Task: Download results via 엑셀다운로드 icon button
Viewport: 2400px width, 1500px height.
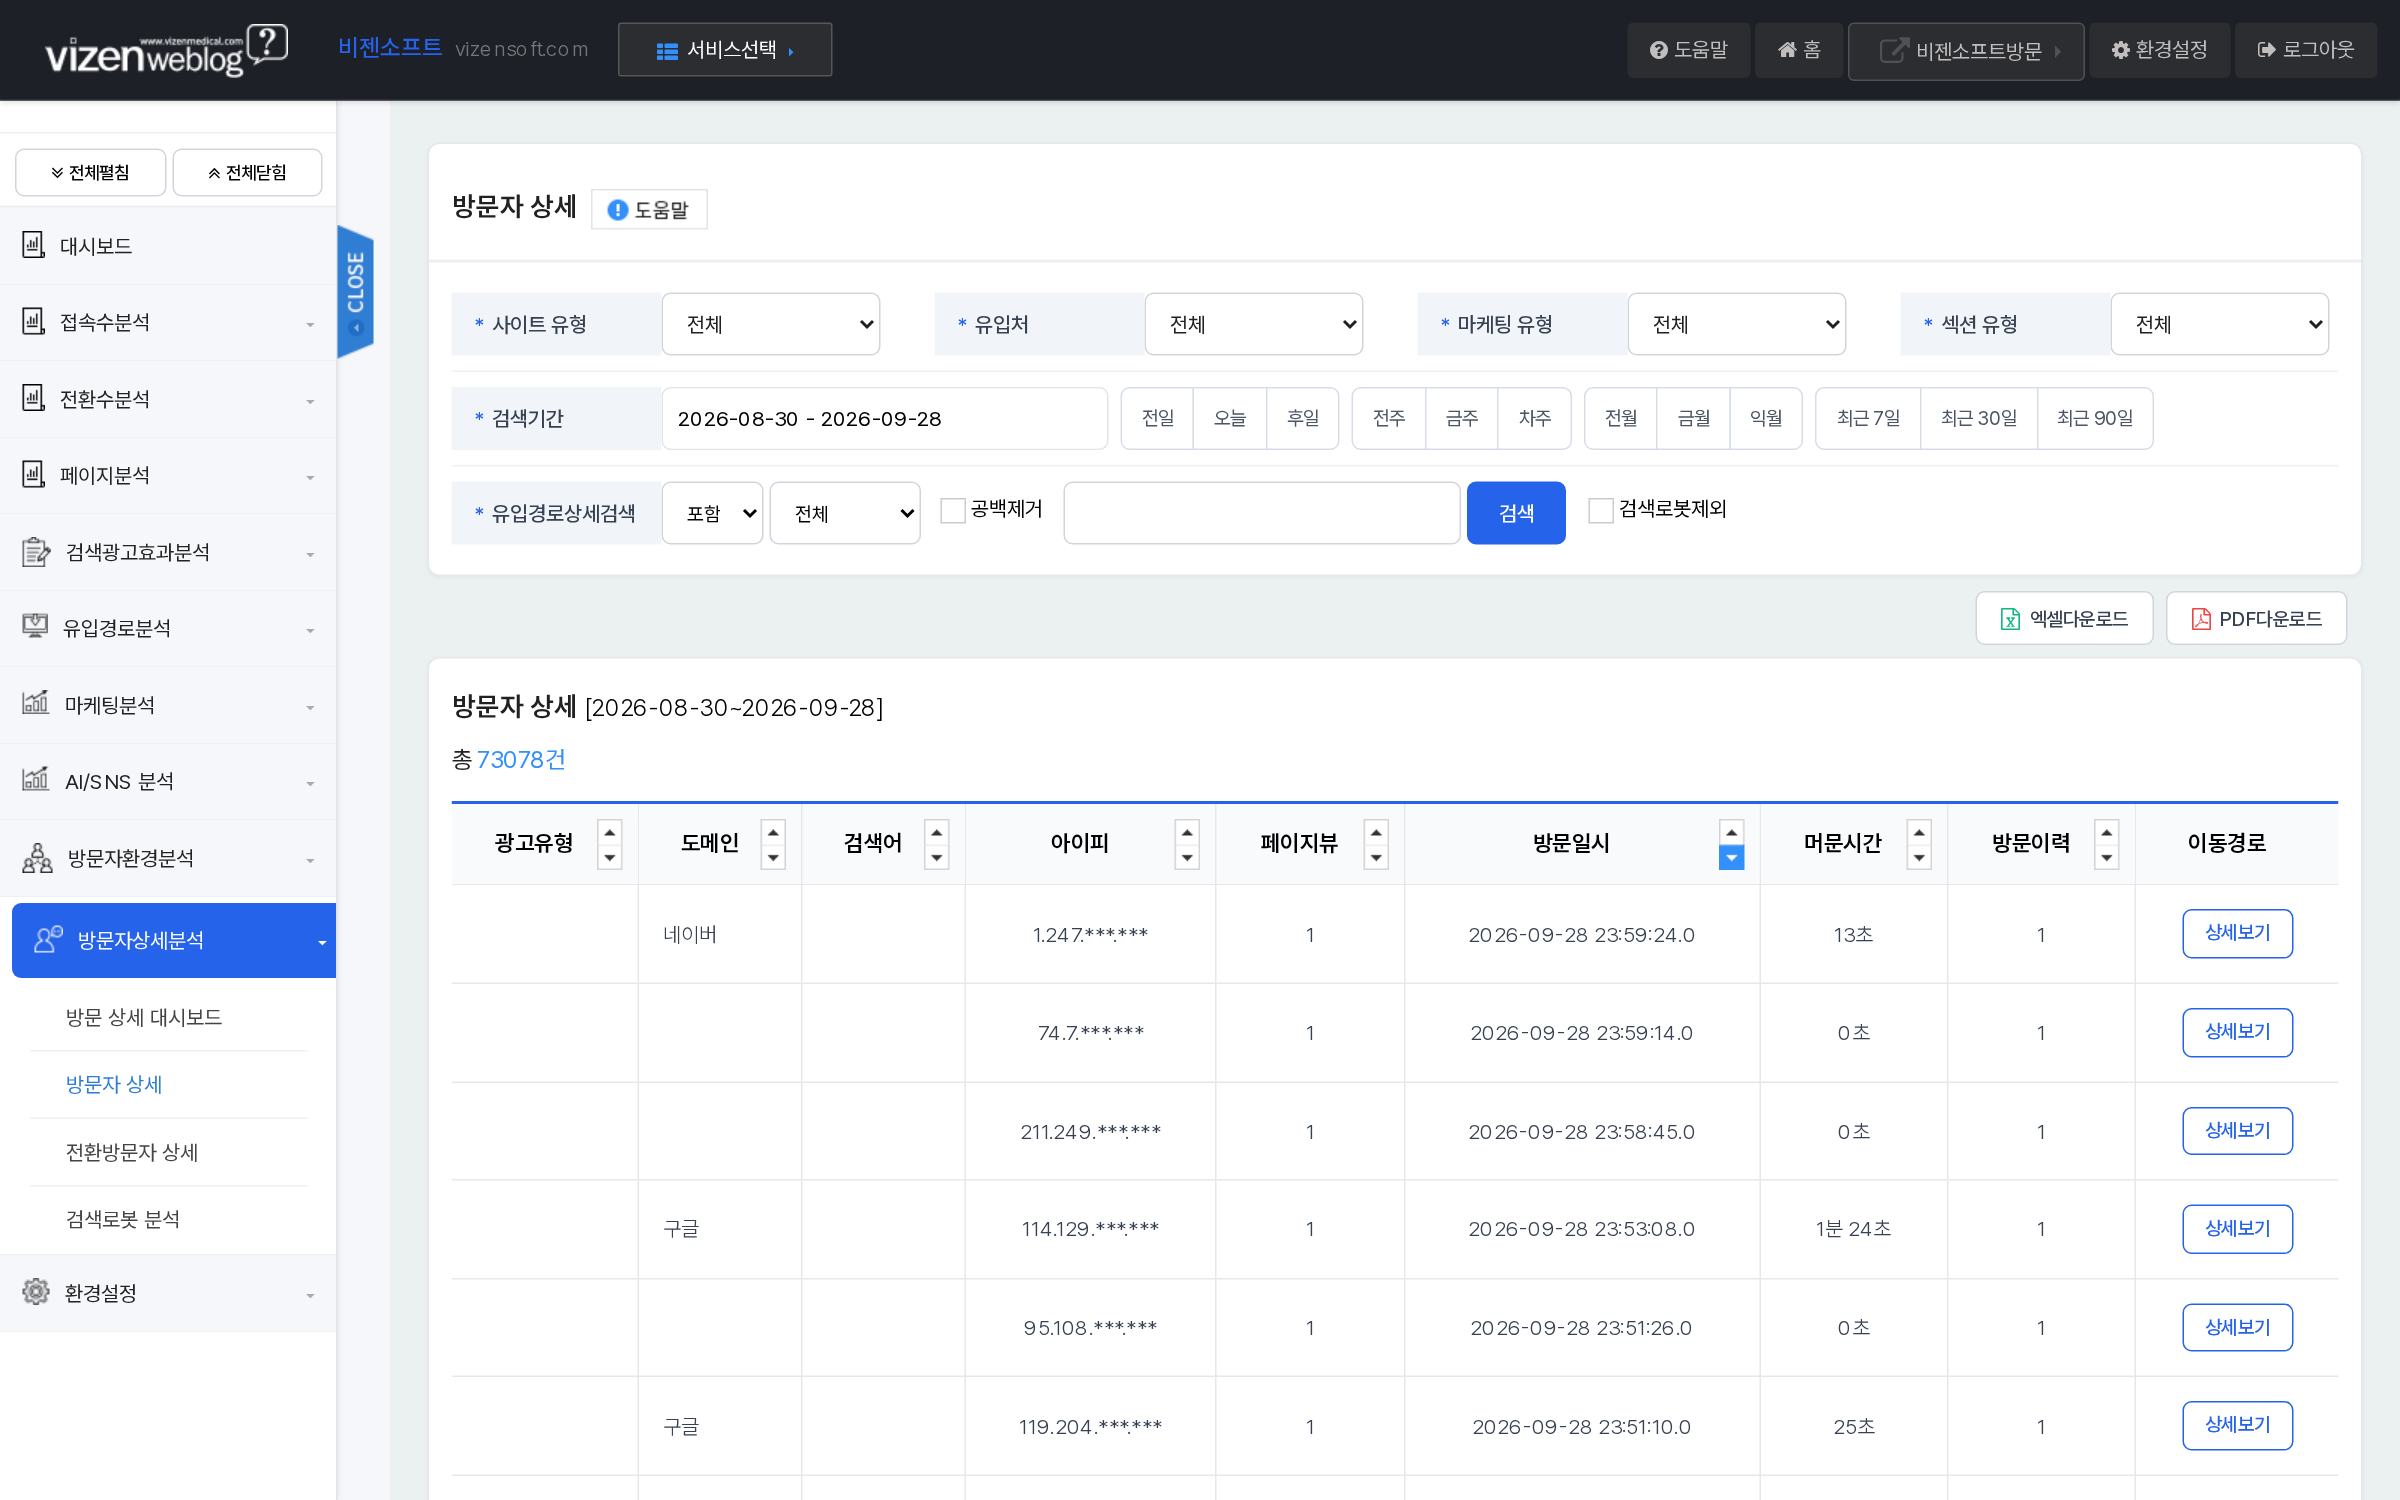Action: pos(2064,618)
